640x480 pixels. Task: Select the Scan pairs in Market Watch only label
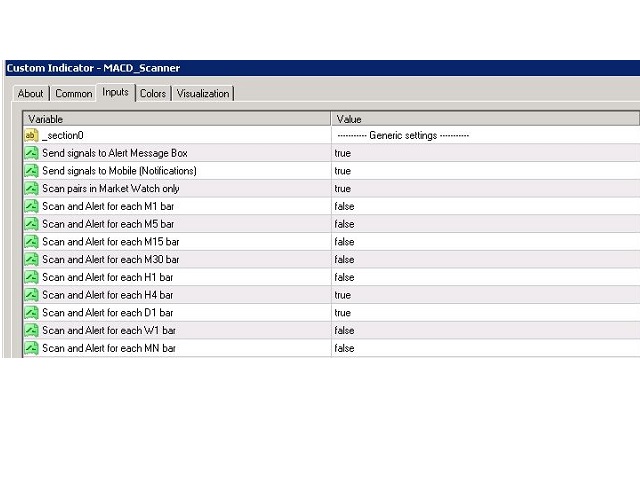click(x=111, y=189)
